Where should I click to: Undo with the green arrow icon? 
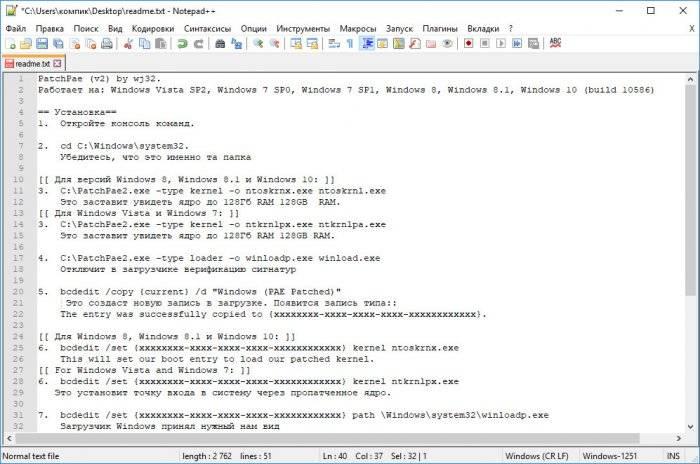coord(182,43)
